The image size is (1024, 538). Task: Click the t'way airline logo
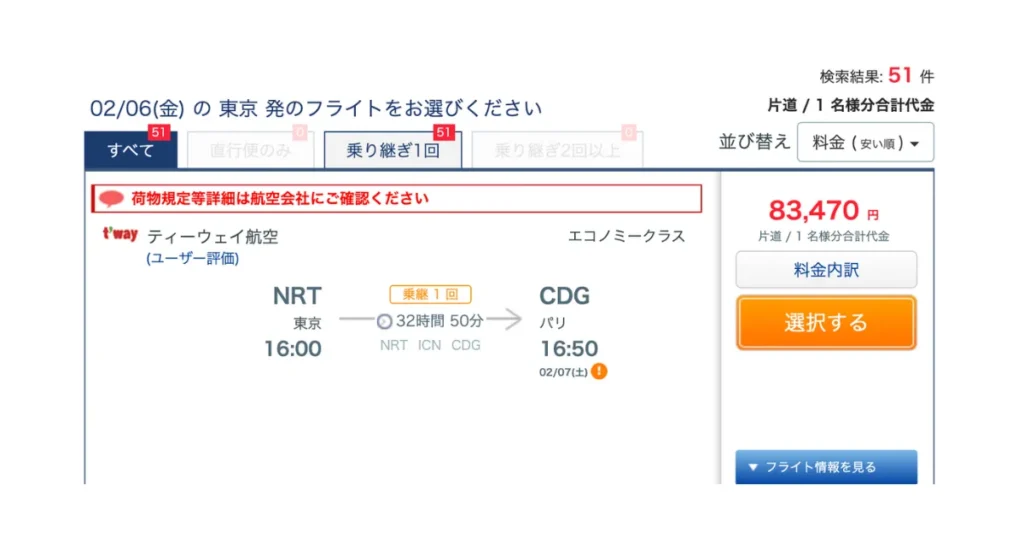coord(120,235)
